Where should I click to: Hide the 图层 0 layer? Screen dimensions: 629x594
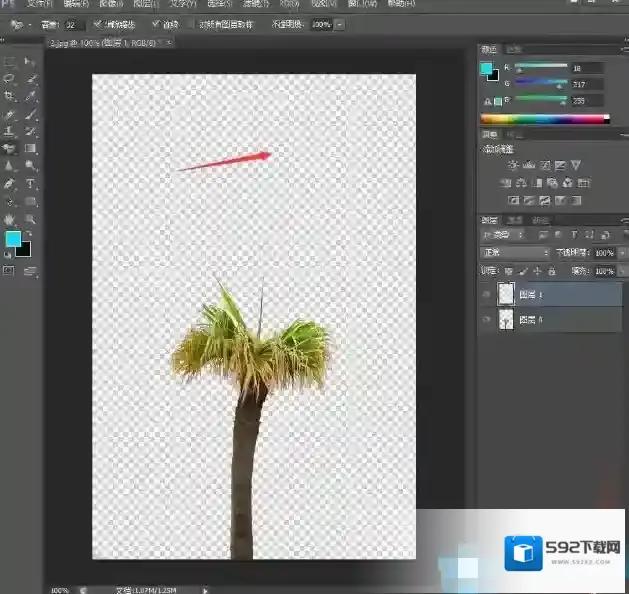486,320
